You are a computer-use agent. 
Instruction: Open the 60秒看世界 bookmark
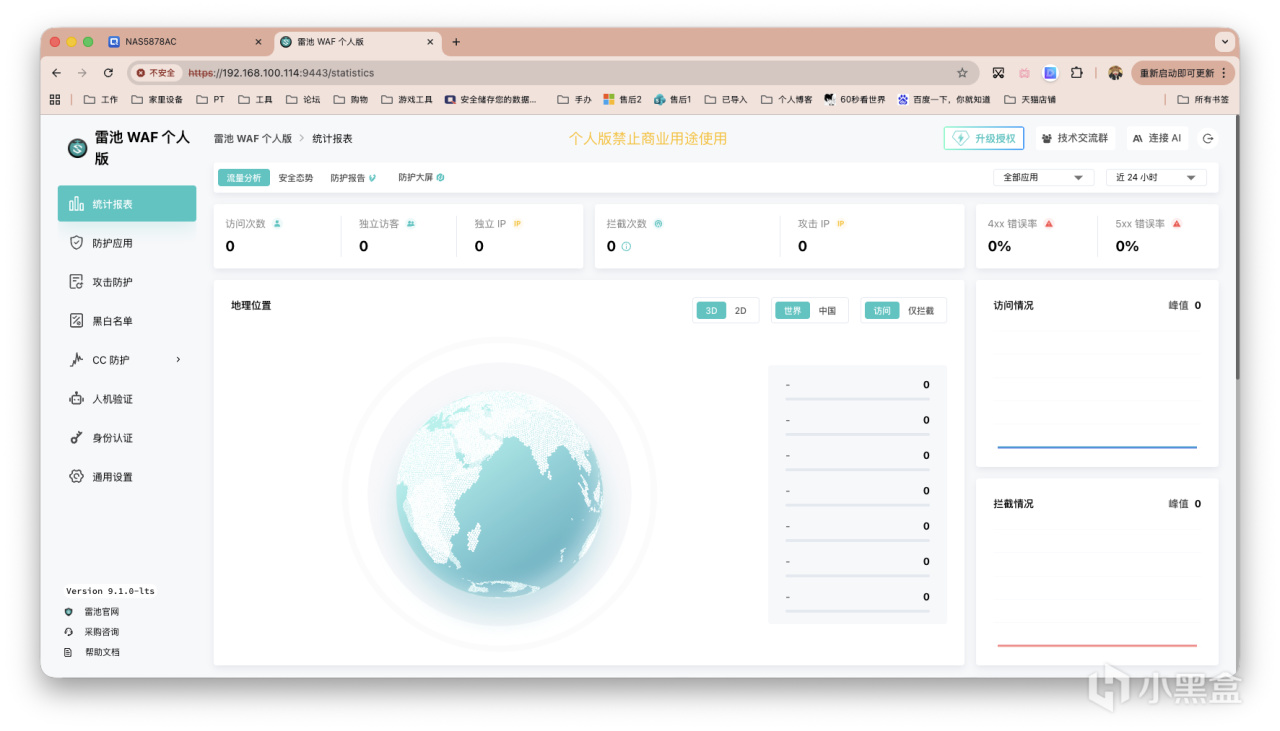coord(854,99)
